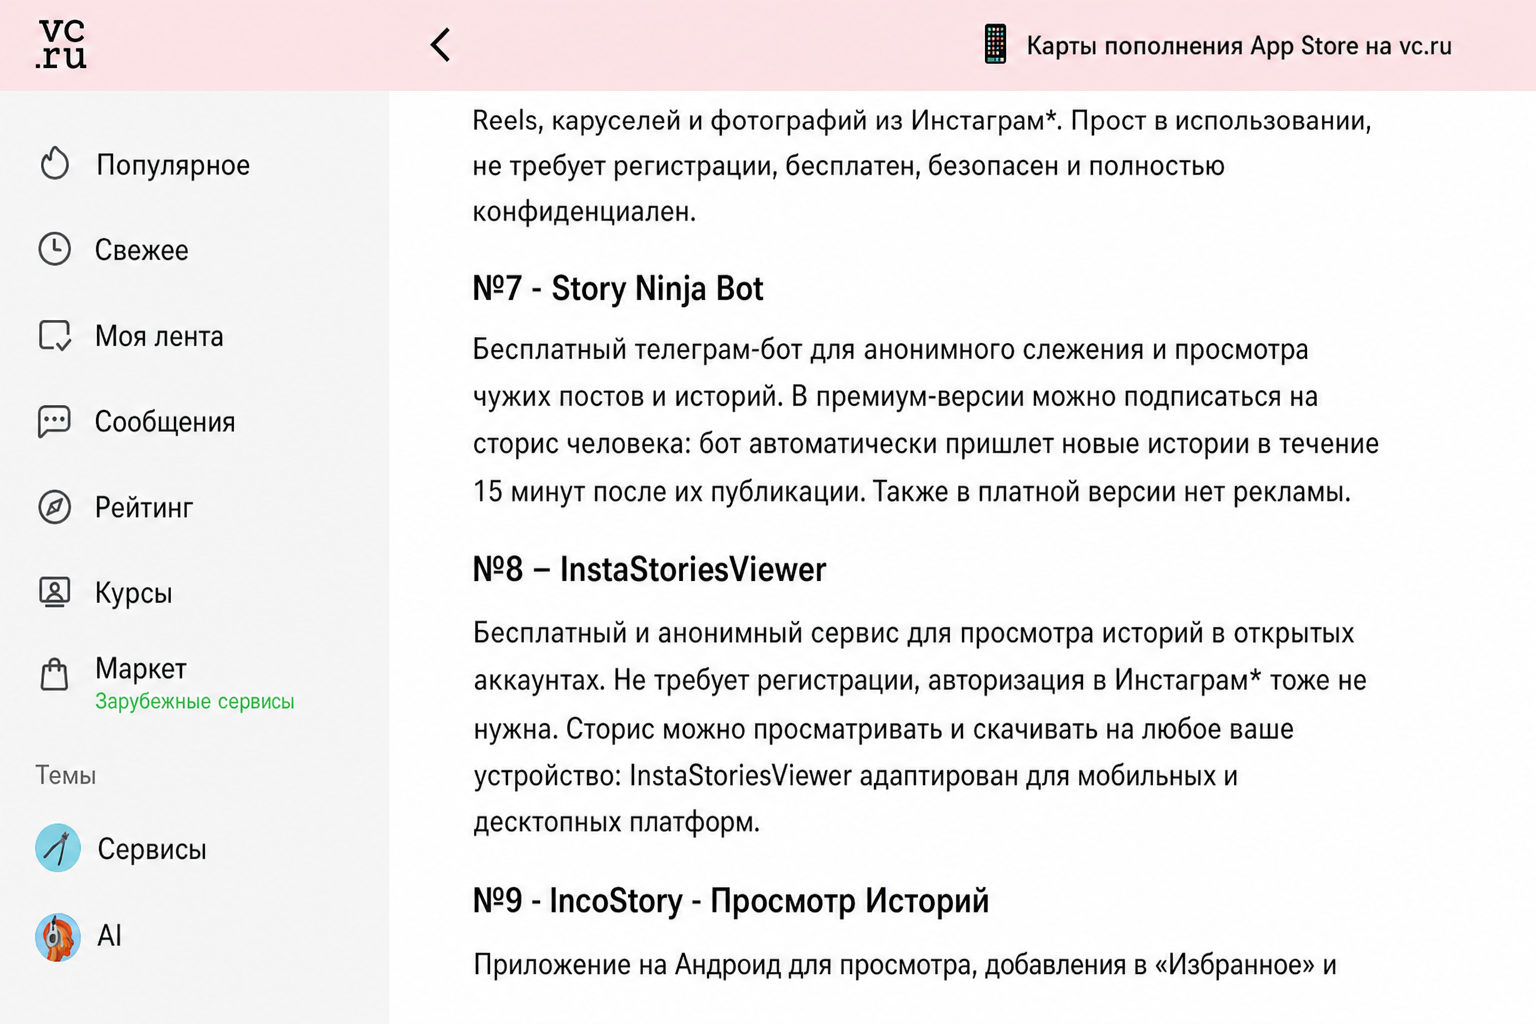Image resolution: width=1536 pixels, height=1024 pixels.
Task: Open the AI topic
Action: click(109, 936)
